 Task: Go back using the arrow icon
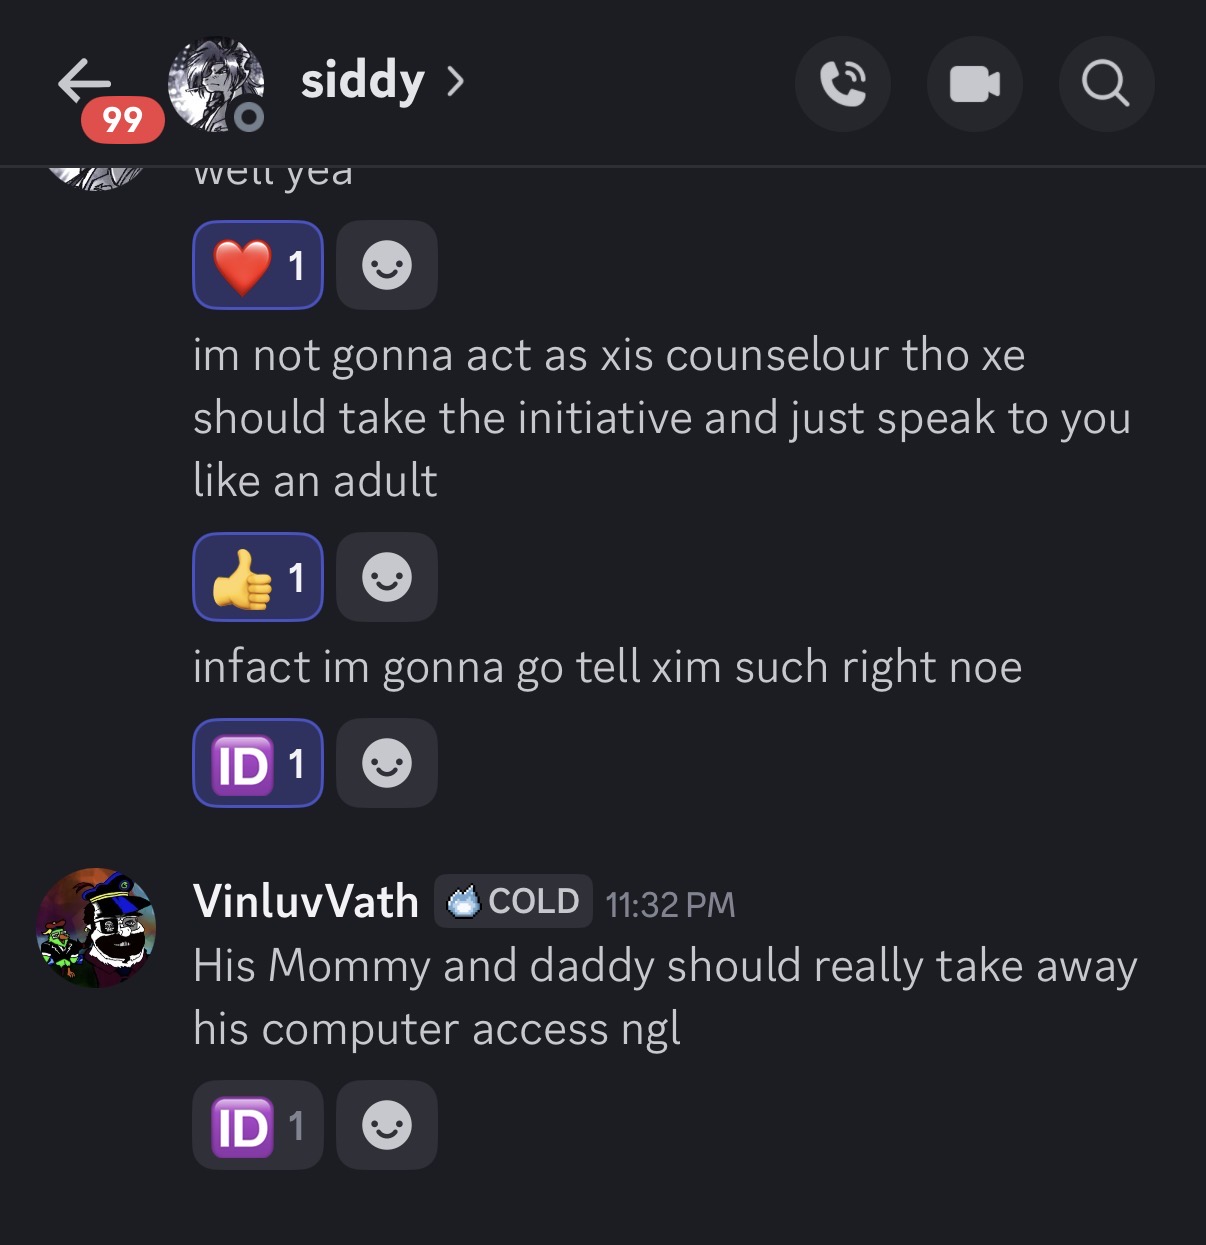click(x=84, y=80)
